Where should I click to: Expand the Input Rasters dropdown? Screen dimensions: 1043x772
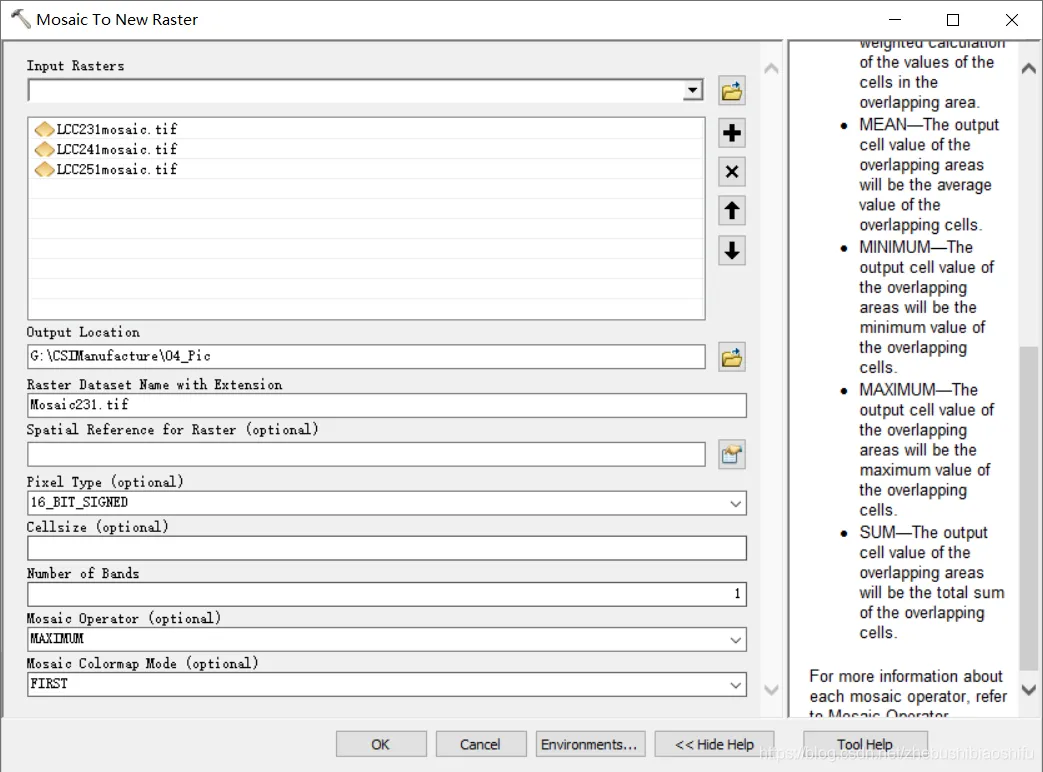(x=693, y=91)
